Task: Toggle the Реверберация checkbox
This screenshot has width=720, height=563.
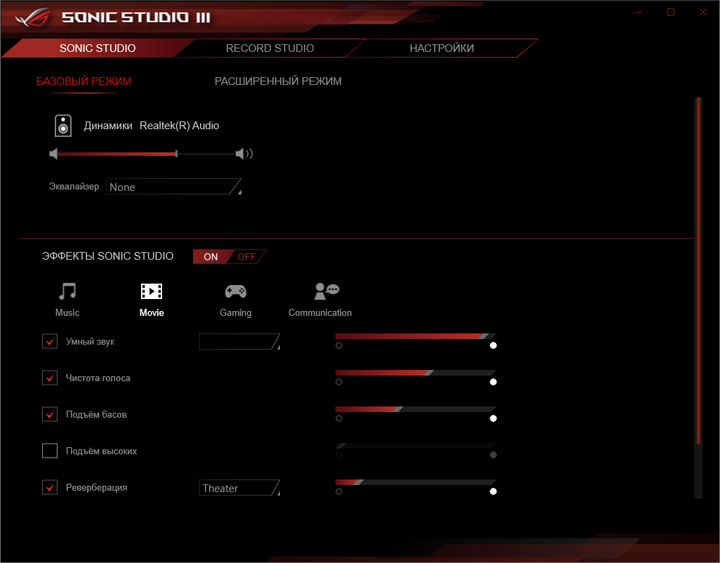Action: [50, 487]
